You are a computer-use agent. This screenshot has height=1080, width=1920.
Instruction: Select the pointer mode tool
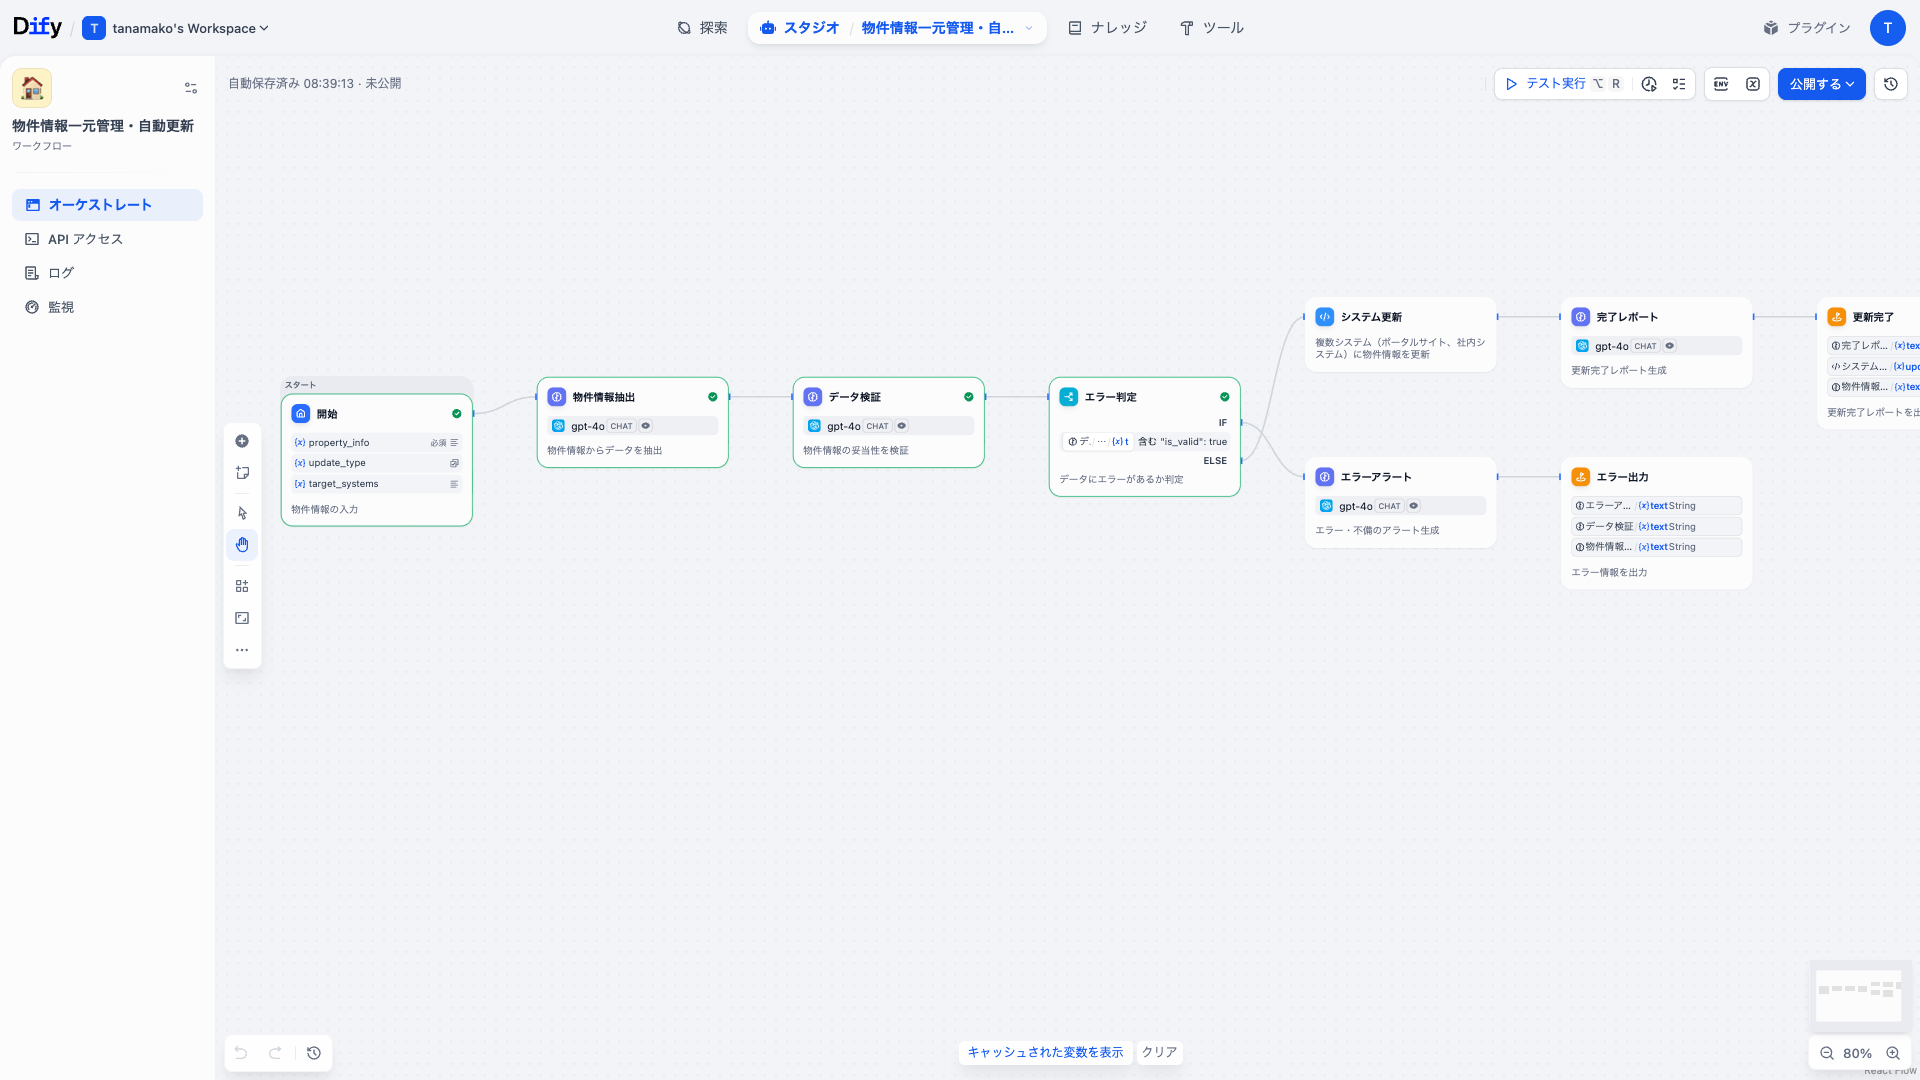coord(241,512)
